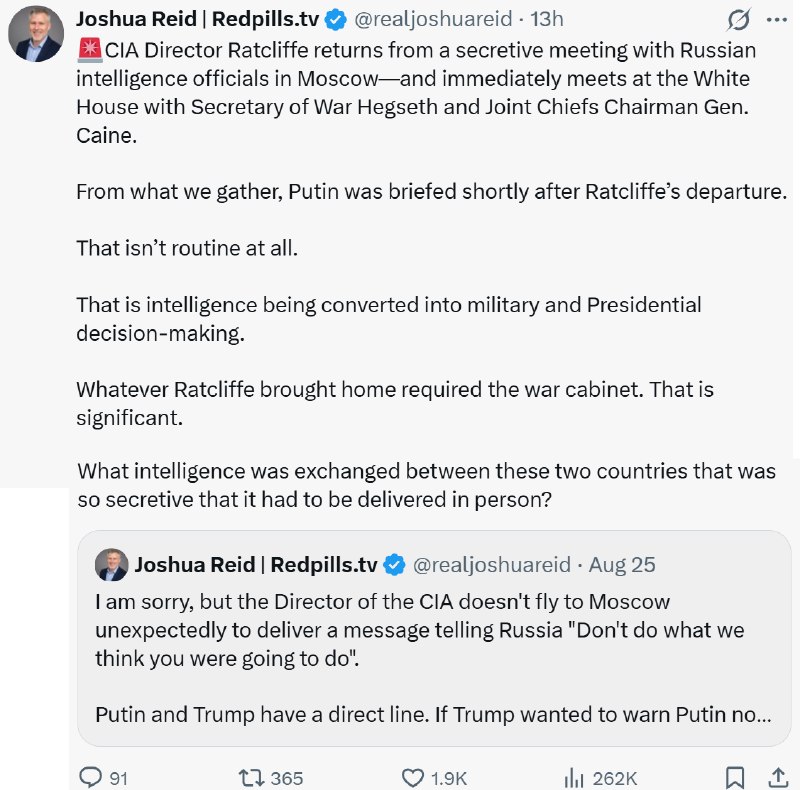Click the blue verified badge beside top author
800x790 pixels.
pyautogui.click(x=336, y=19)
